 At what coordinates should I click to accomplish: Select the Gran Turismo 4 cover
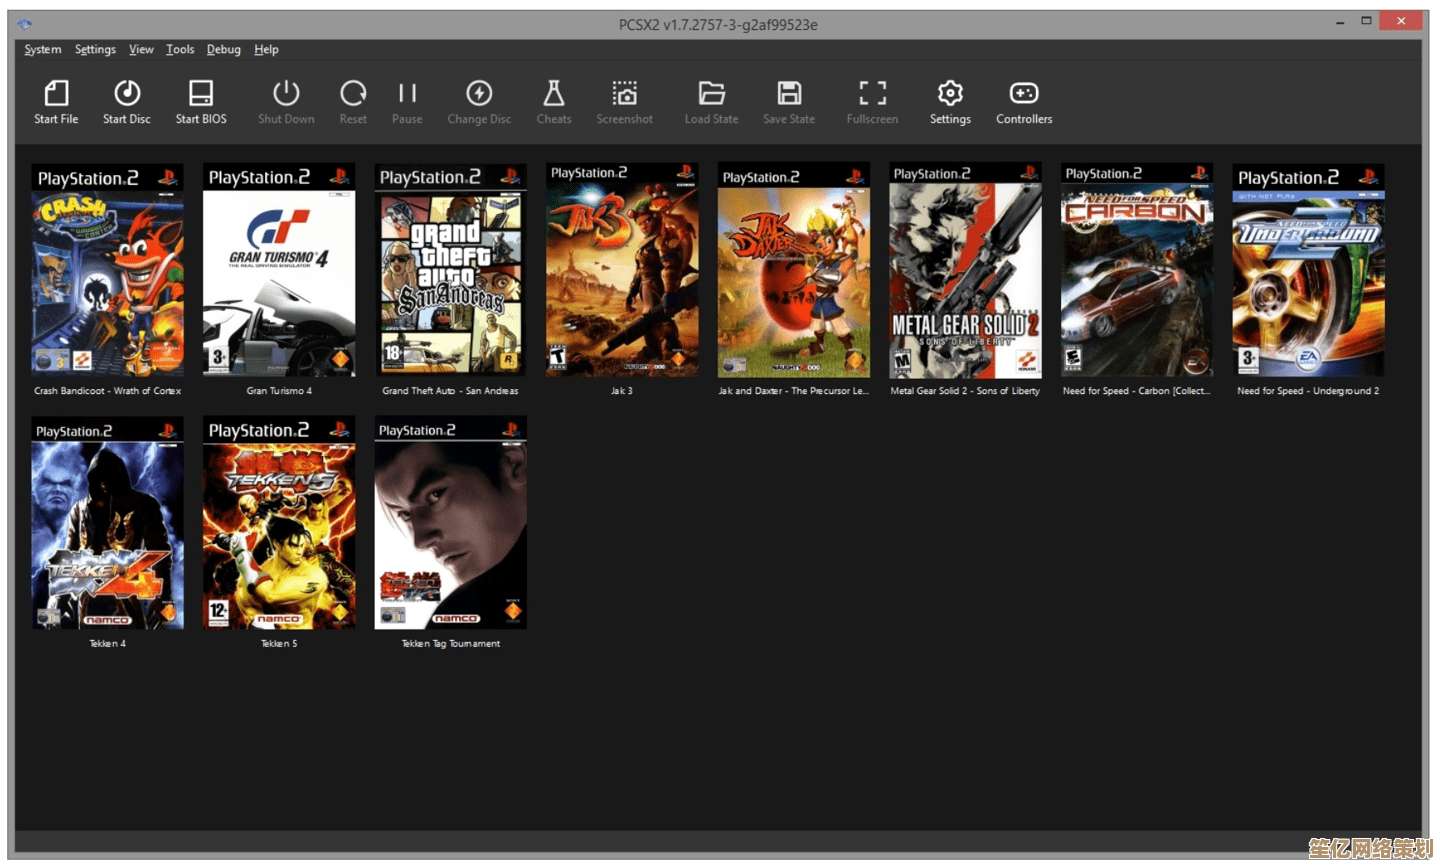[279, 271]
